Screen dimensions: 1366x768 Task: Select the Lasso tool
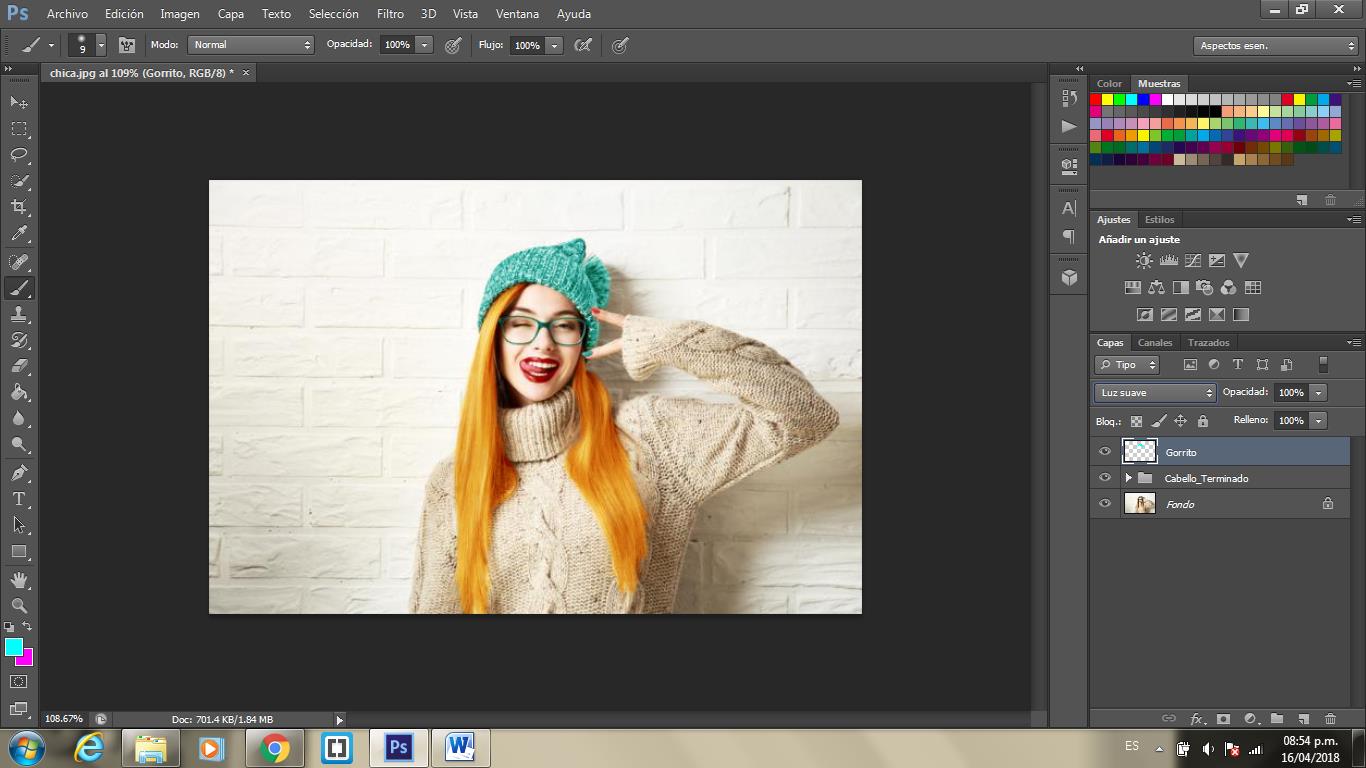[x=19, y=155]
